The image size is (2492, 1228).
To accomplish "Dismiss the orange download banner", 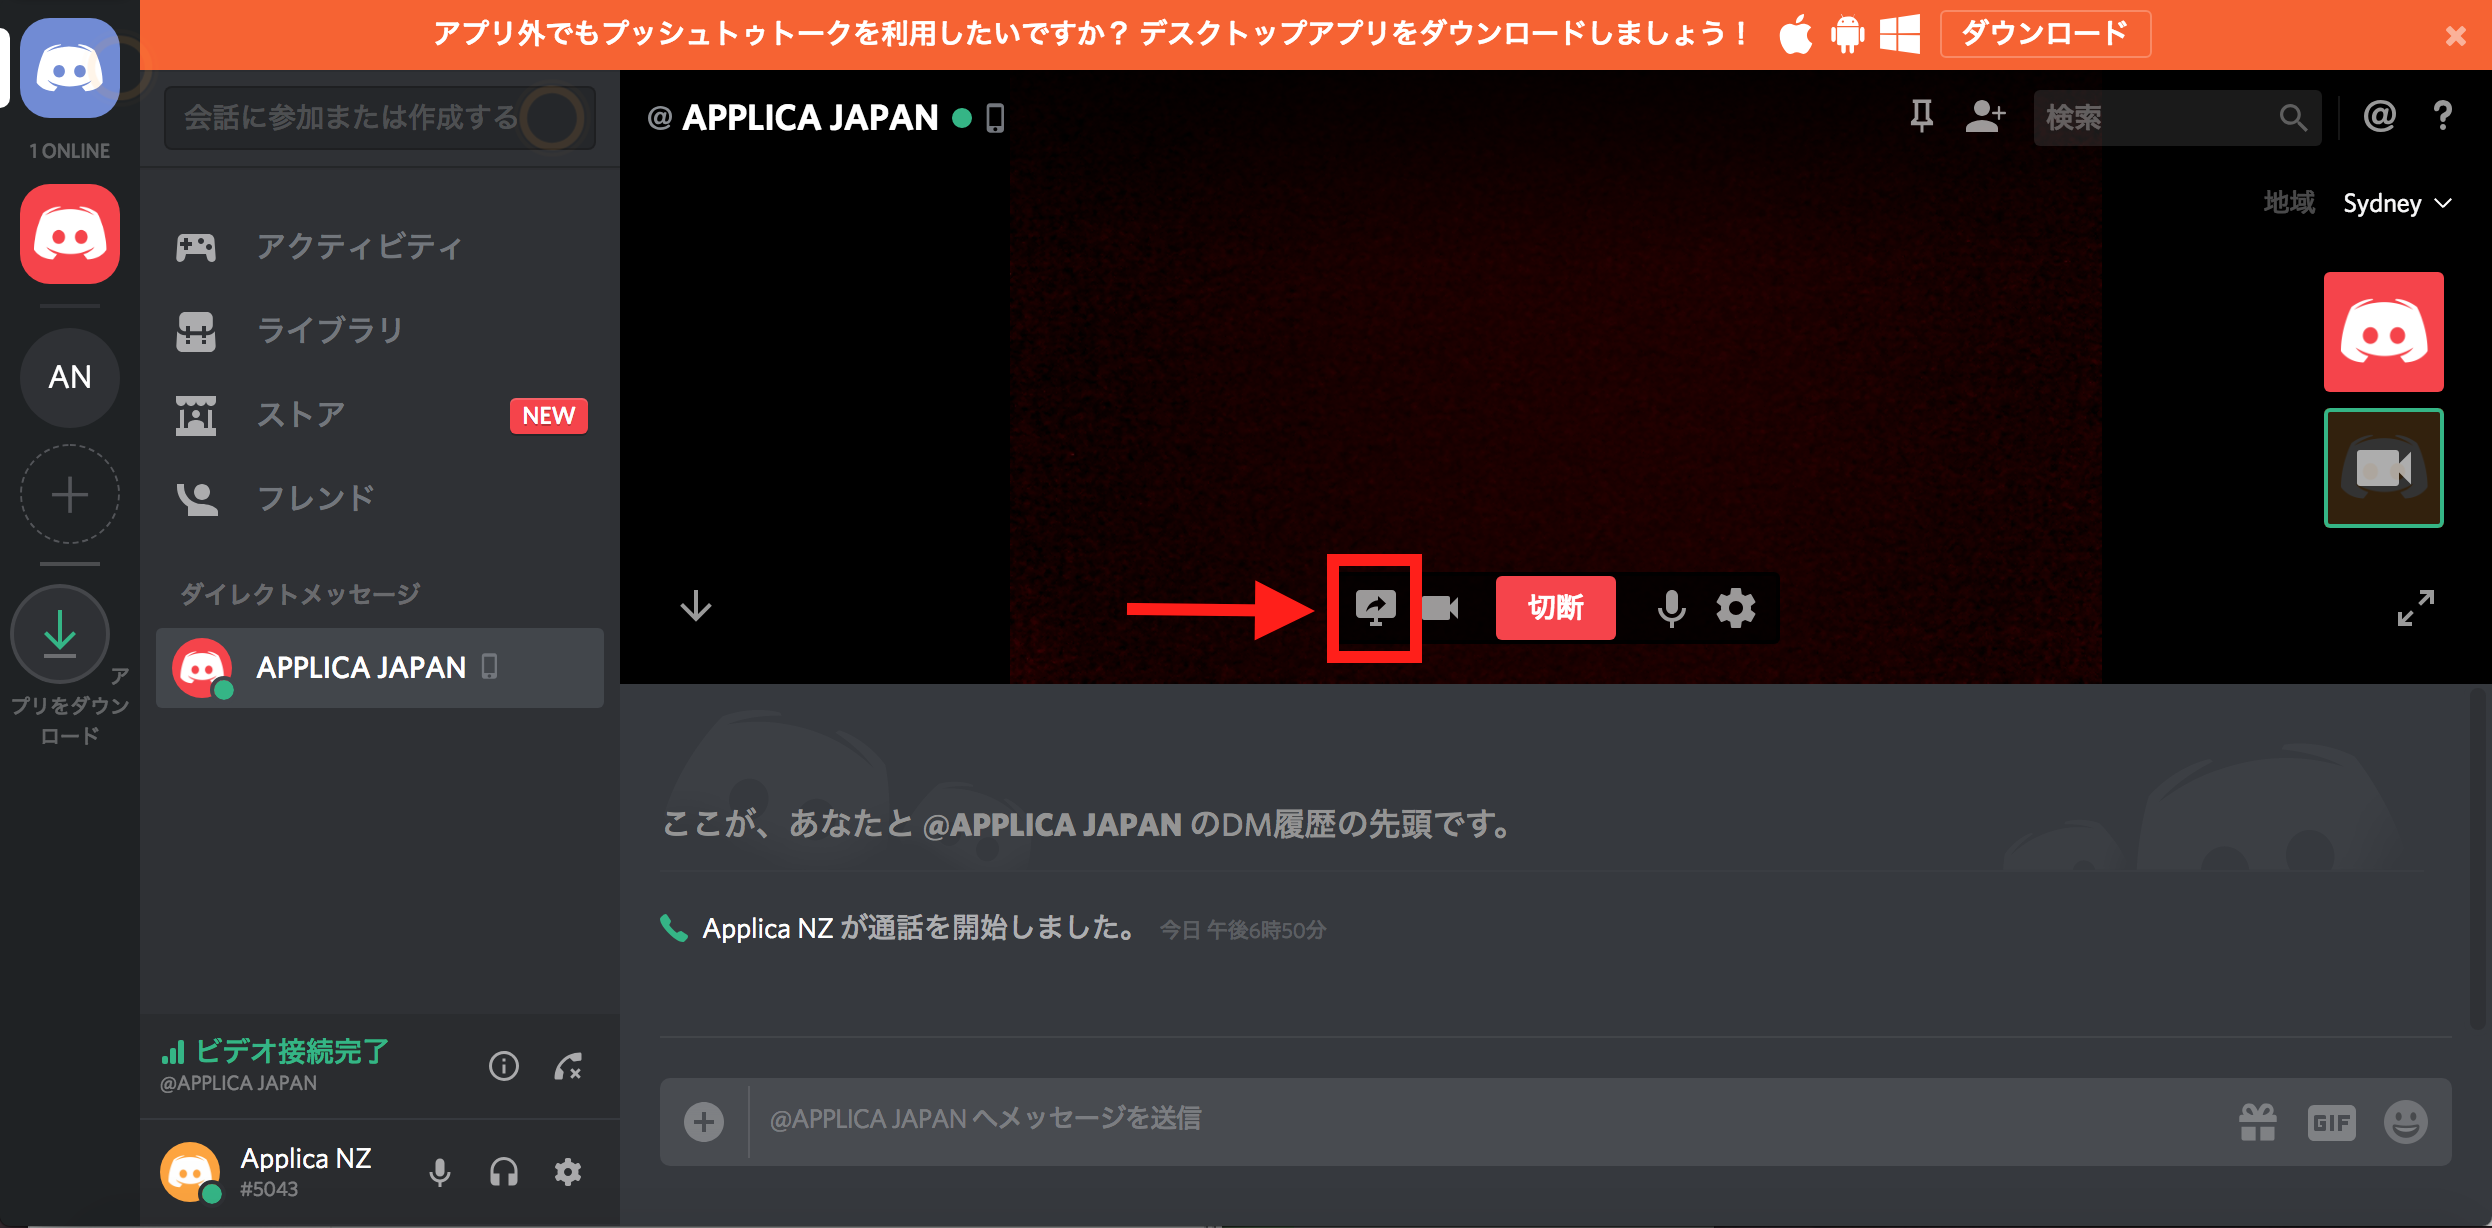I will tap(2455, 36).
